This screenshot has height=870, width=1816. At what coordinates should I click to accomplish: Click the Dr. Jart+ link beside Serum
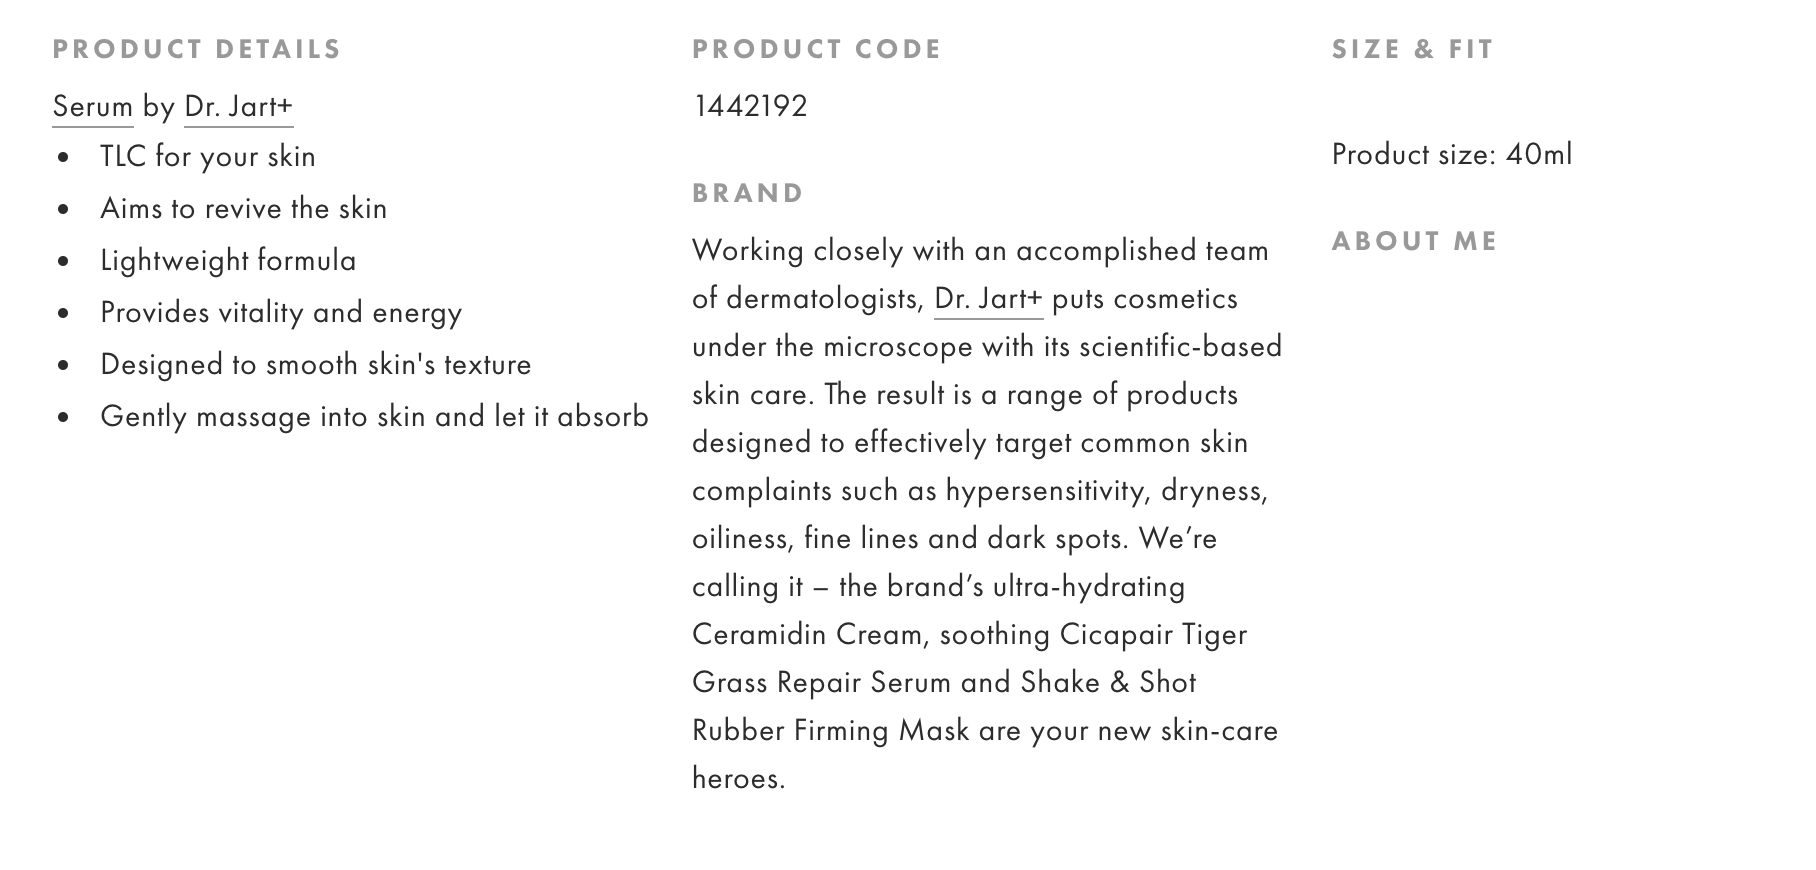238,106
